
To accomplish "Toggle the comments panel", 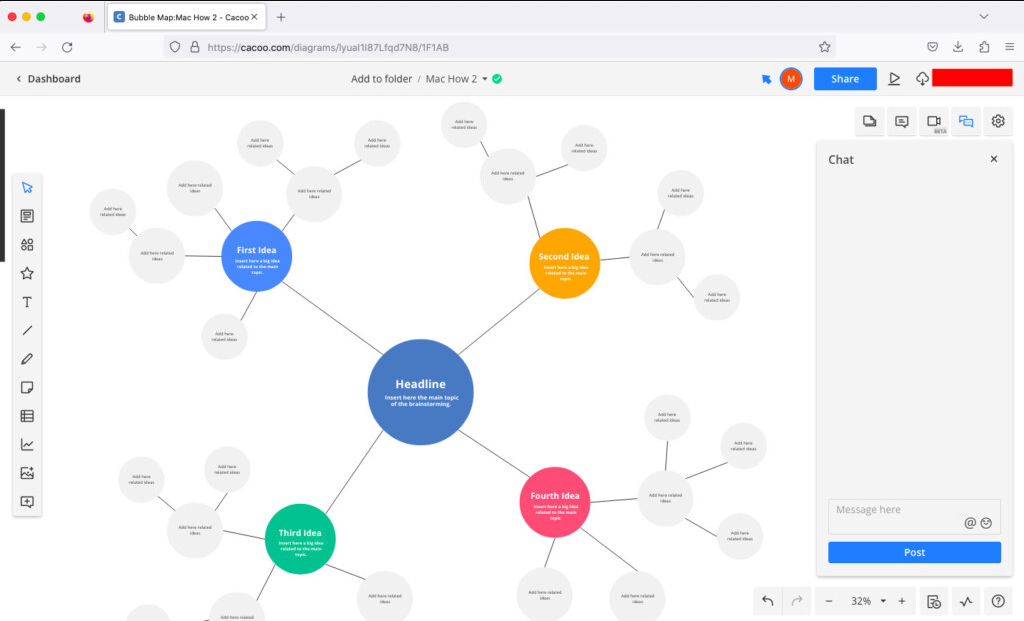I will 902,121.
